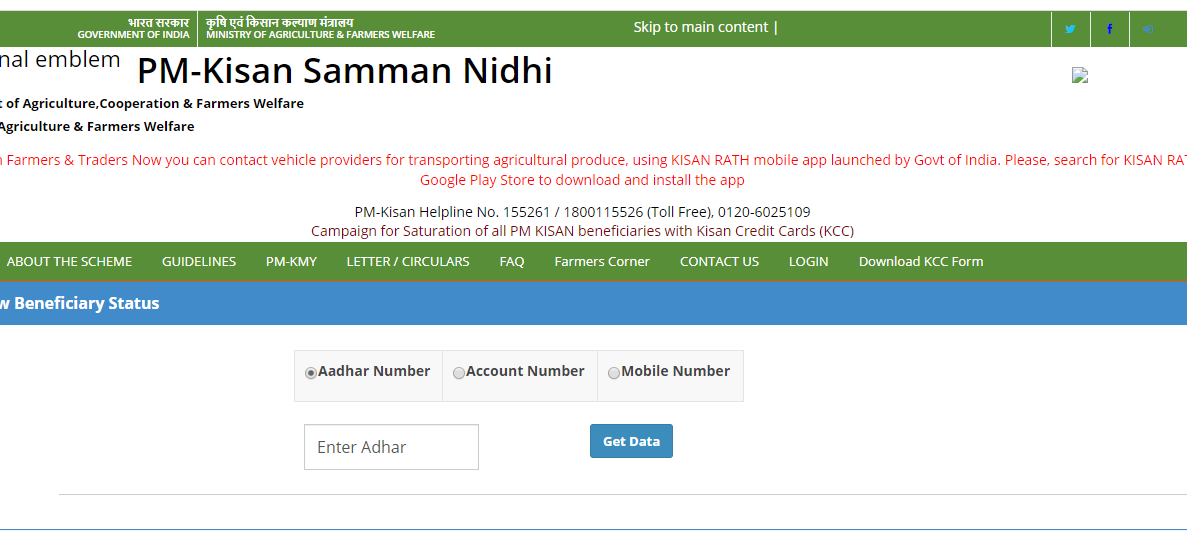
Task: Click the broken image icon at right header
Action: 1080,75
